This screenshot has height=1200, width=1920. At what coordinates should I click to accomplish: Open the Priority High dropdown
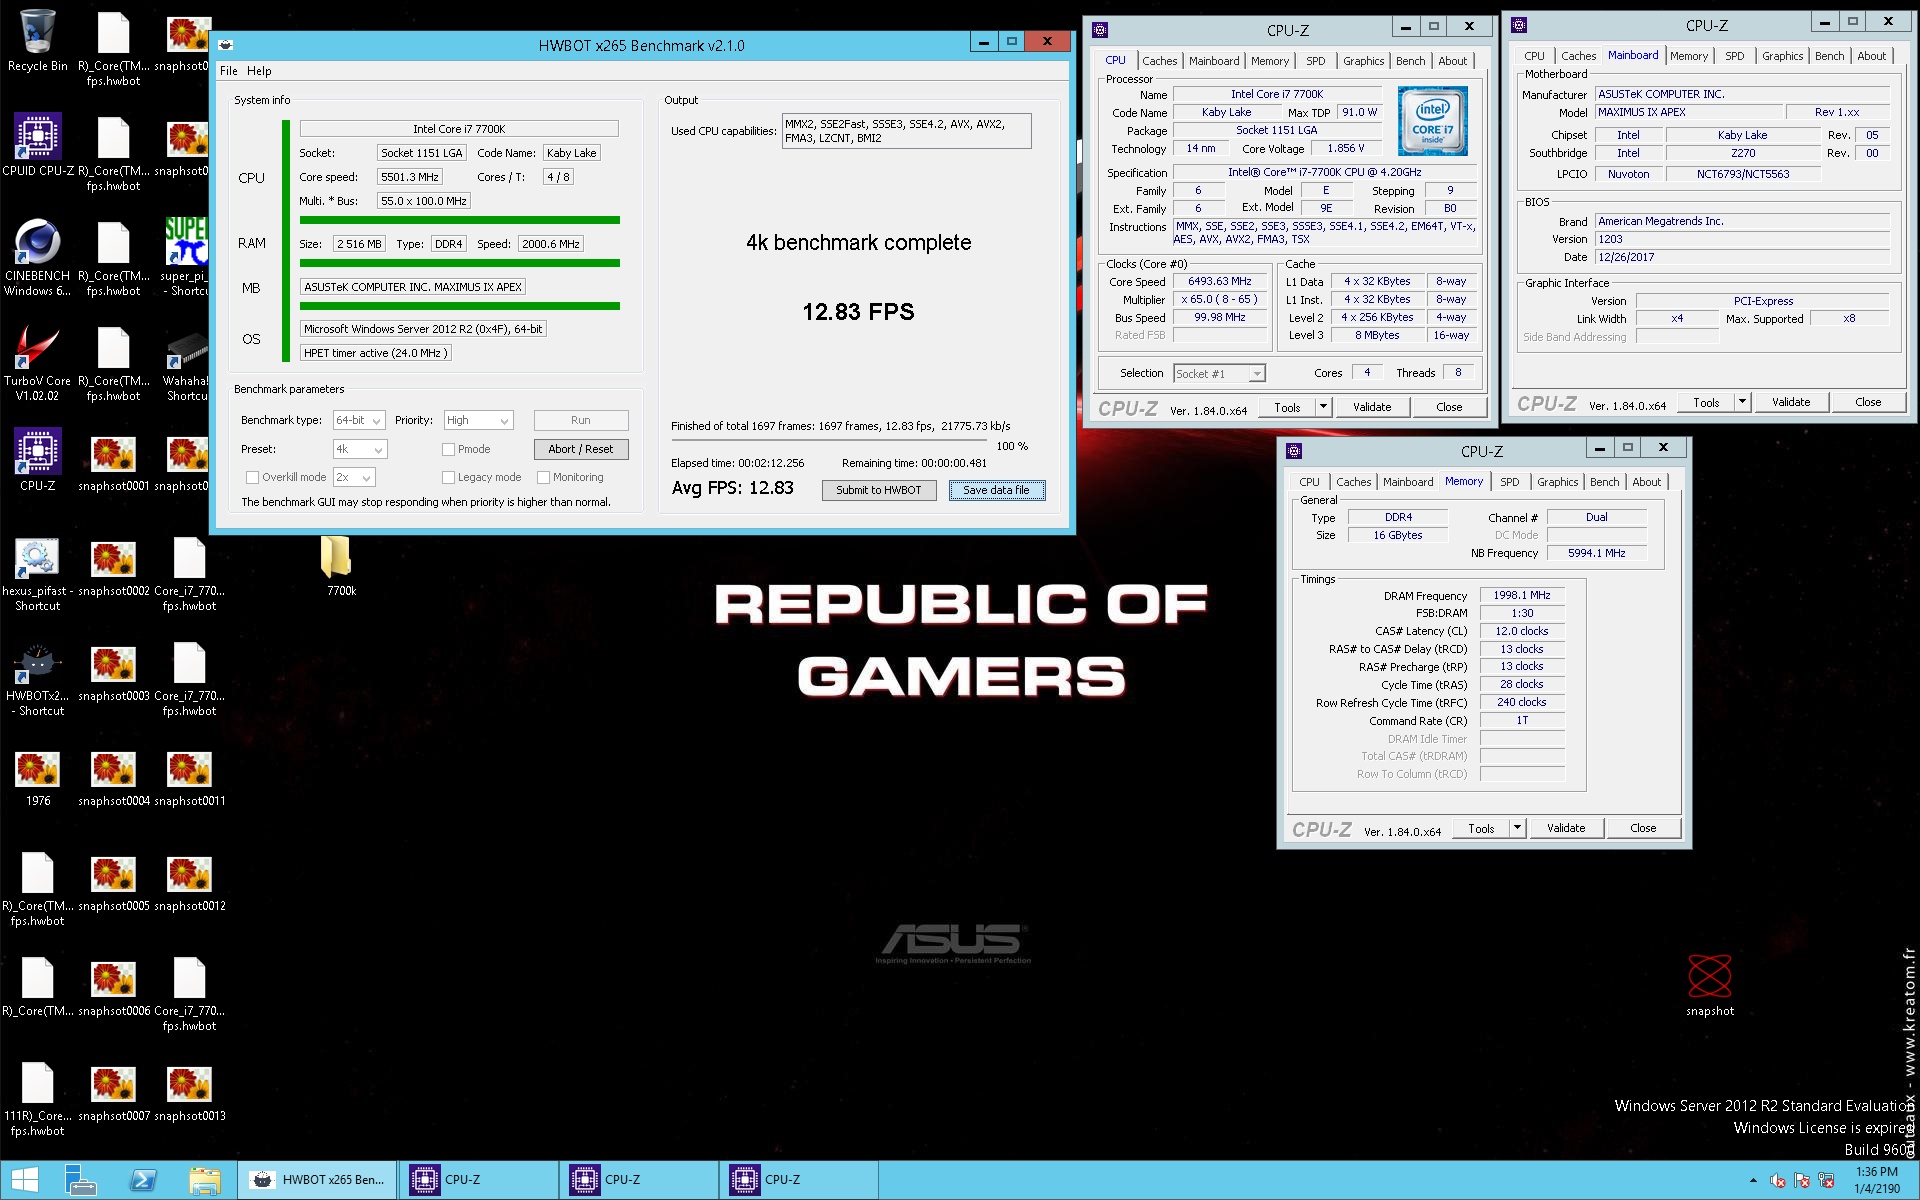pyautogui.click(x=478, y=421)
